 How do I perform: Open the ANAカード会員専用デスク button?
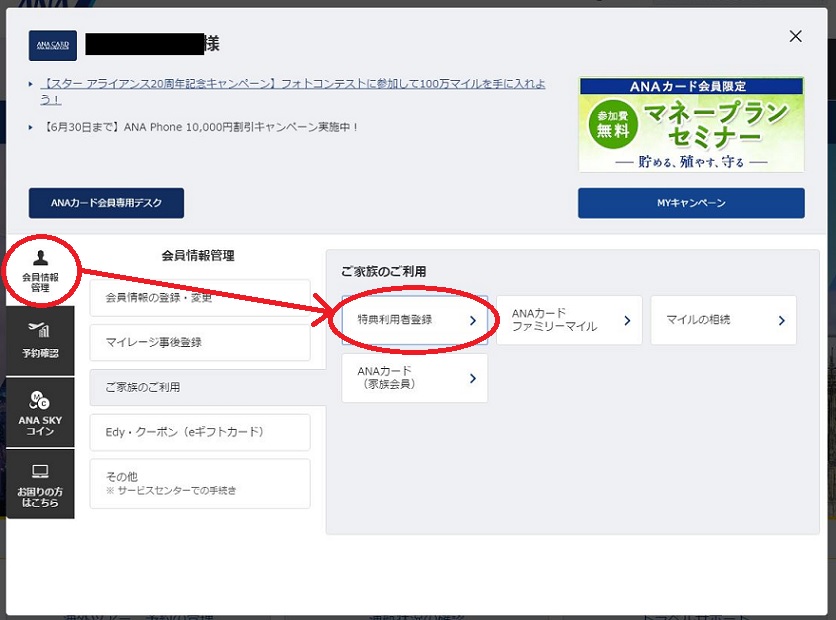pyautogui.click(x=106, y=203)
